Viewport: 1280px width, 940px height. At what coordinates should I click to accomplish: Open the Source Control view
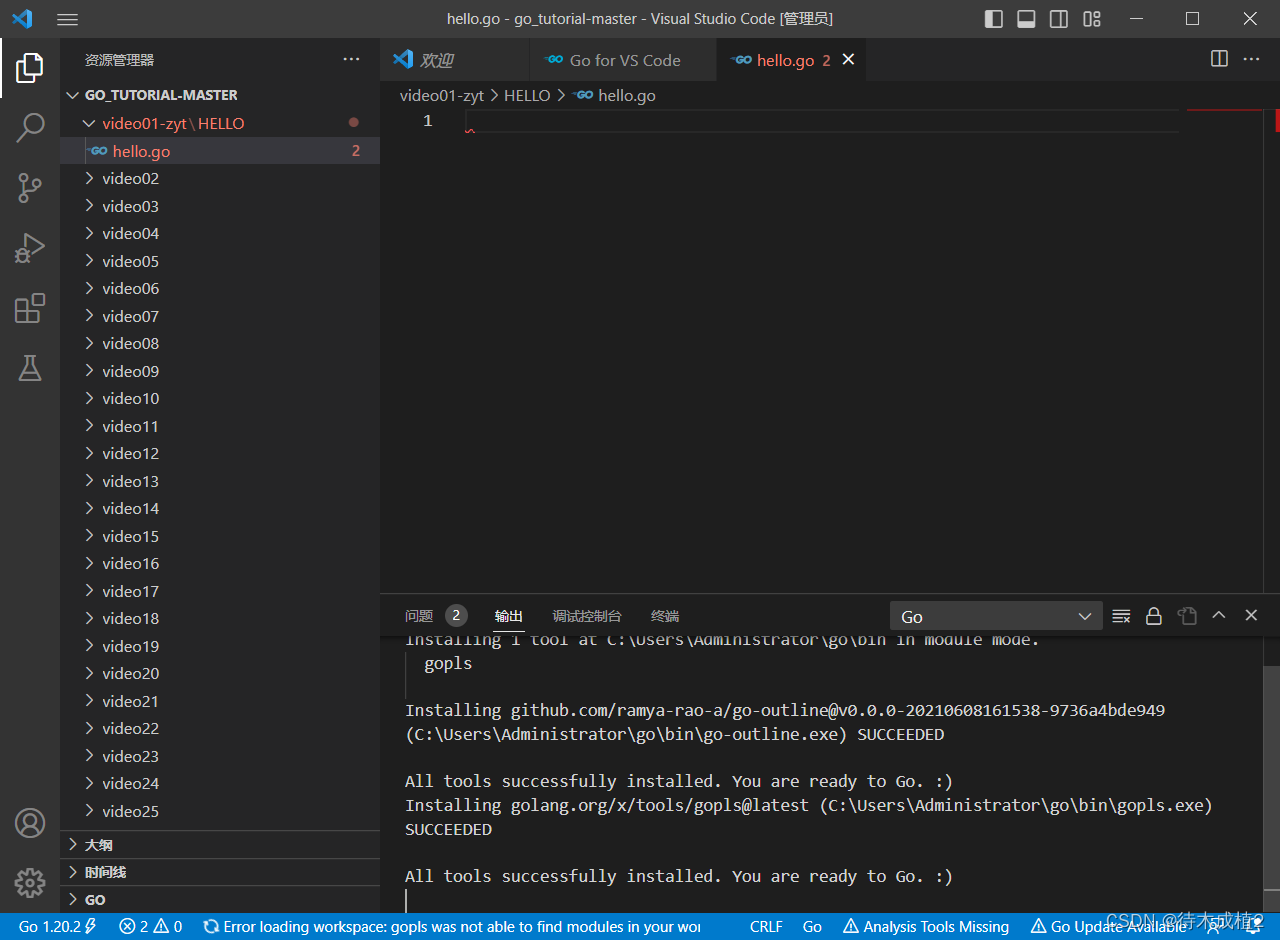(30, 188)
